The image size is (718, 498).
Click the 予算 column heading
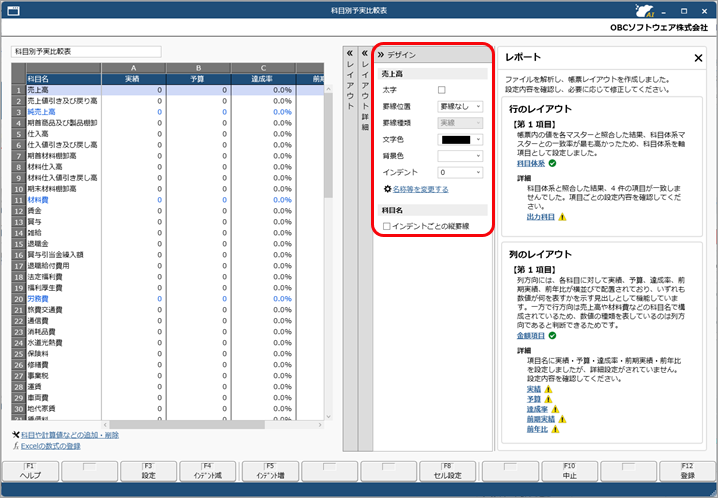tap(198, 79)
